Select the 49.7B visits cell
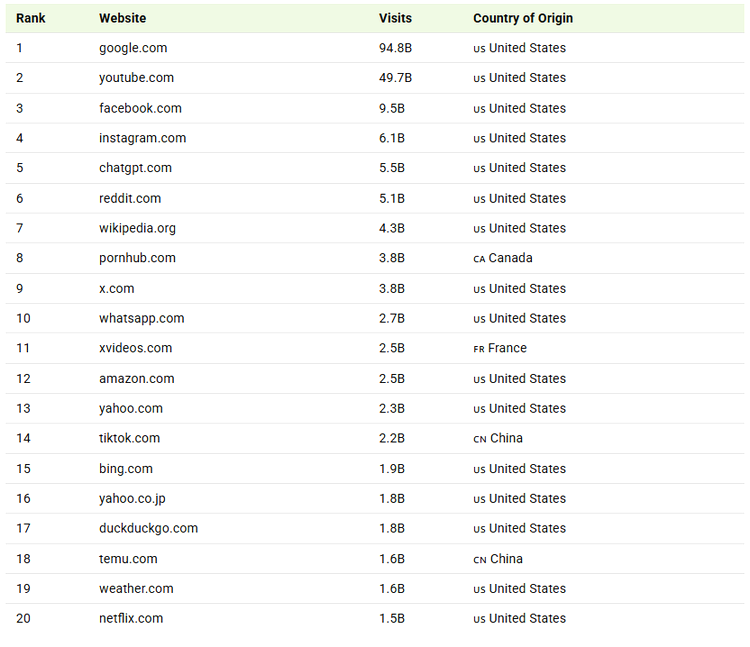This screenshot has height=647, width=750. (395, 78)
